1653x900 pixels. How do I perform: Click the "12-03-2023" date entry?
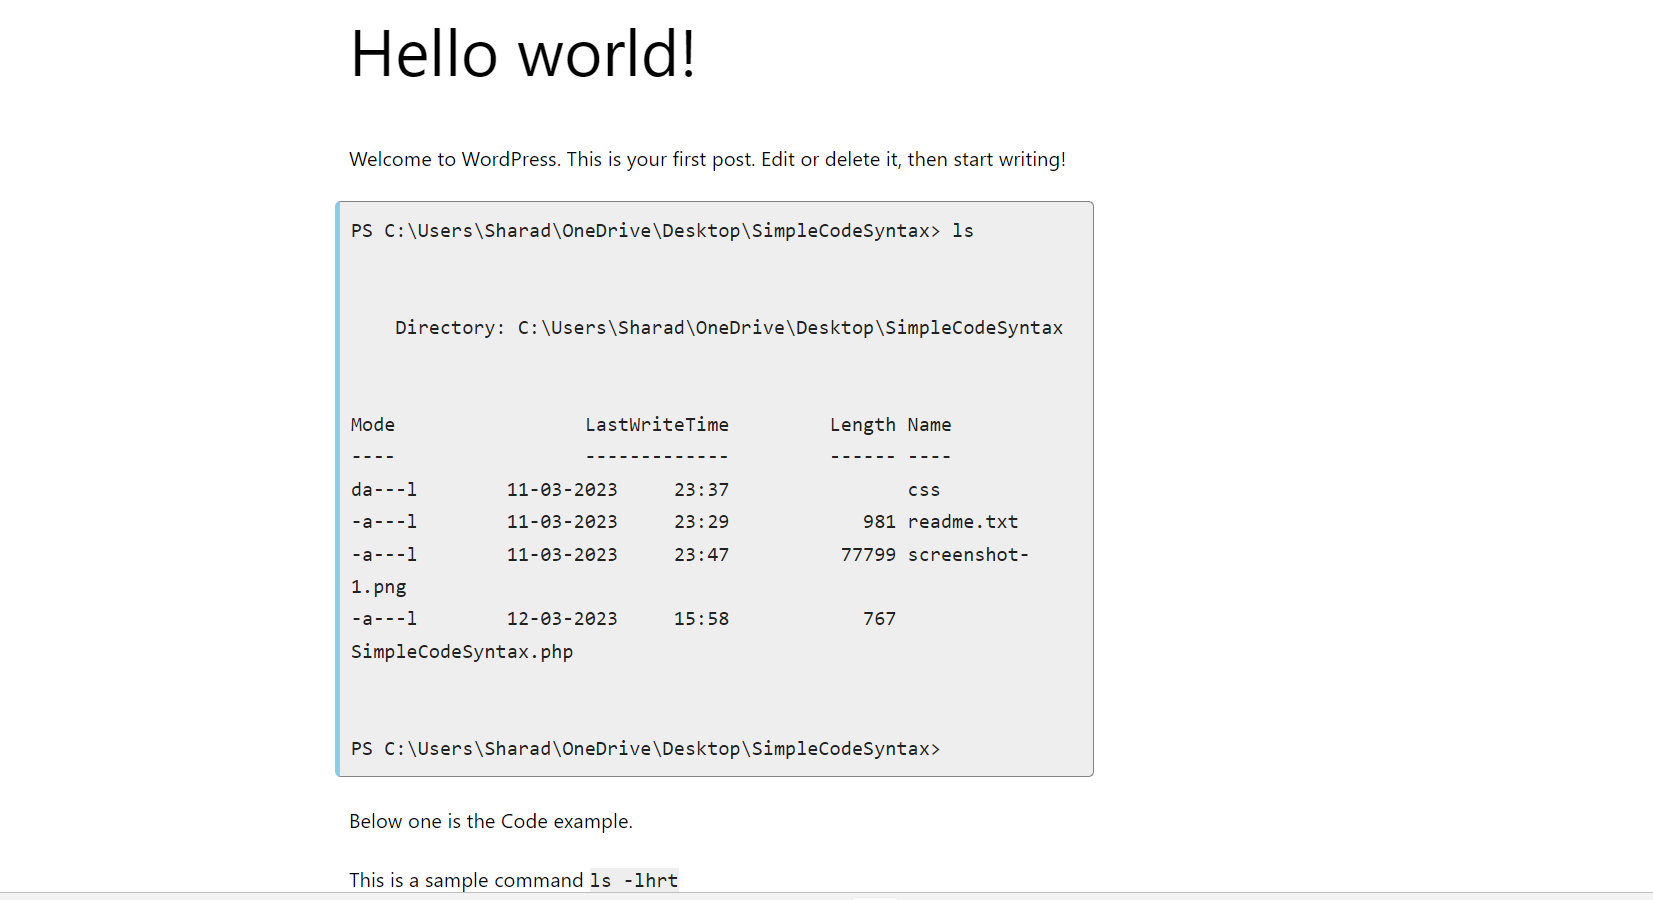[562, 619]
